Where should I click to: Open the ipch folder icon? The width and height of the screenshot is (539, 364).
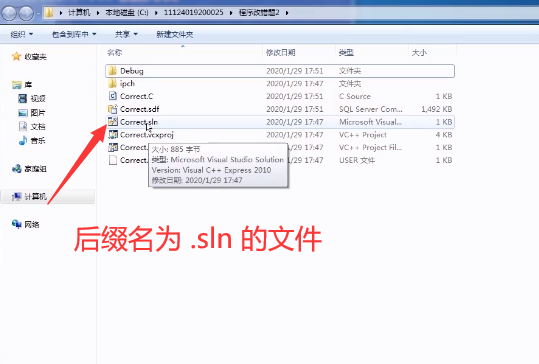pos(112,84)
